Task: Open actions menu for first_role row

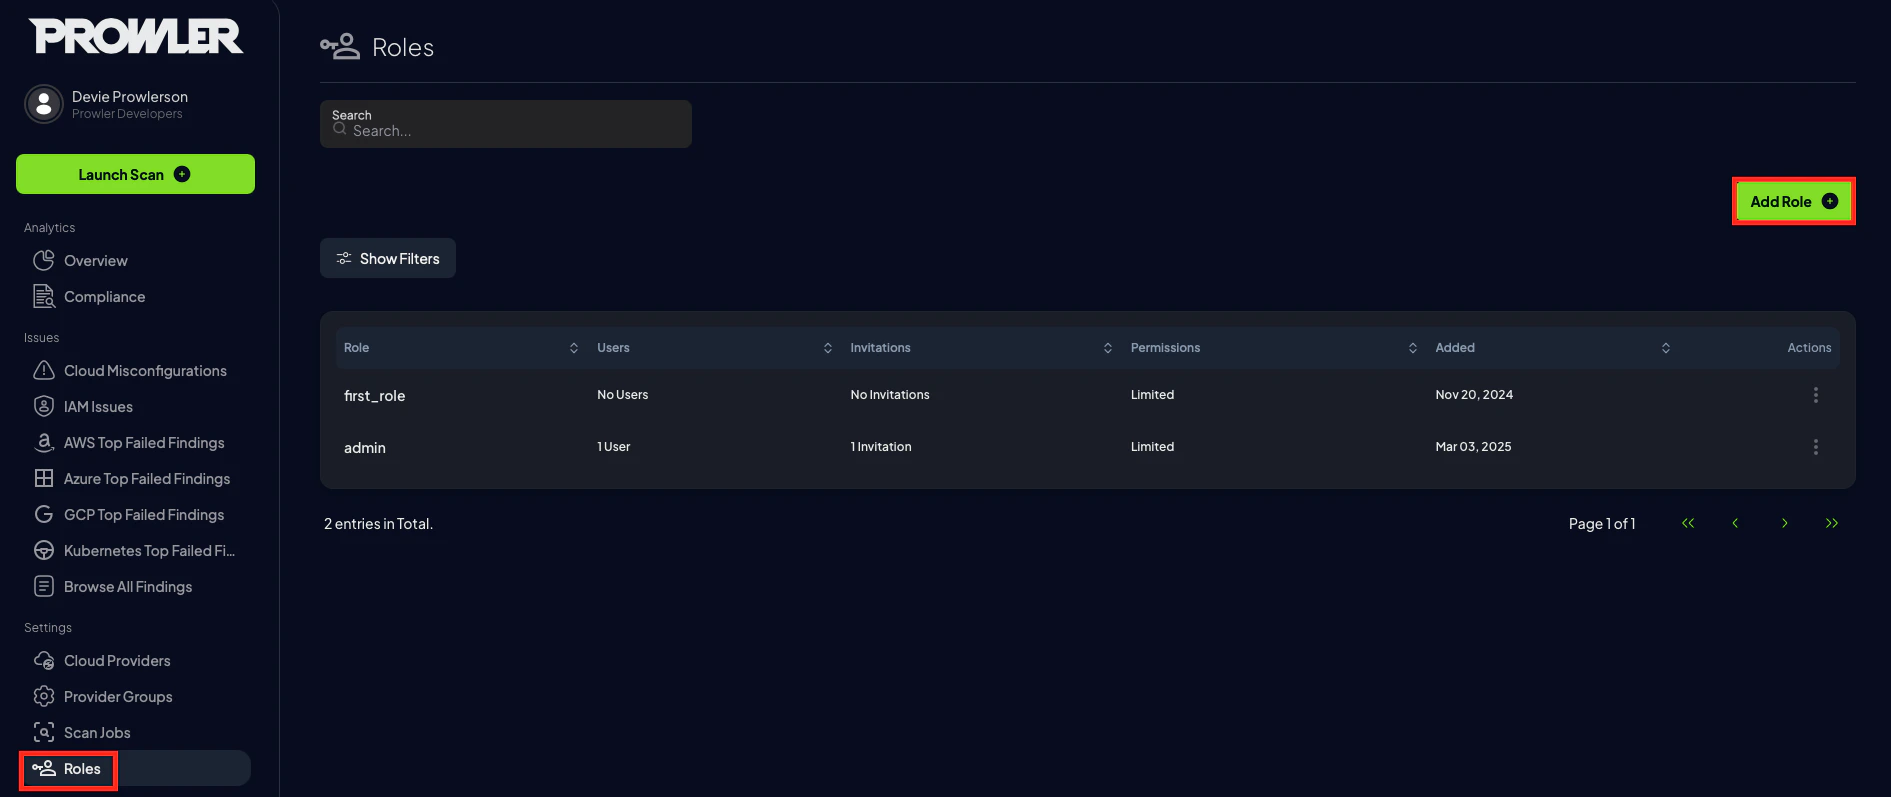Action: (x=1816, y=395)
